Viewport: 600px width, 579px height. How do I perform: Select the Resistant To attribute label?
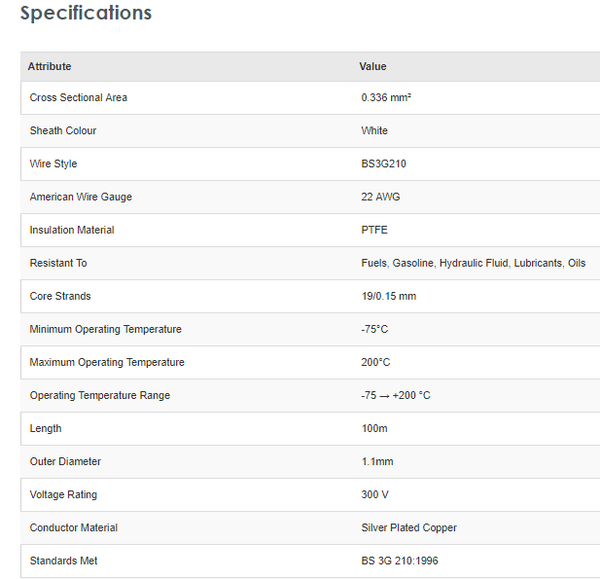click(x=59, y=263)
